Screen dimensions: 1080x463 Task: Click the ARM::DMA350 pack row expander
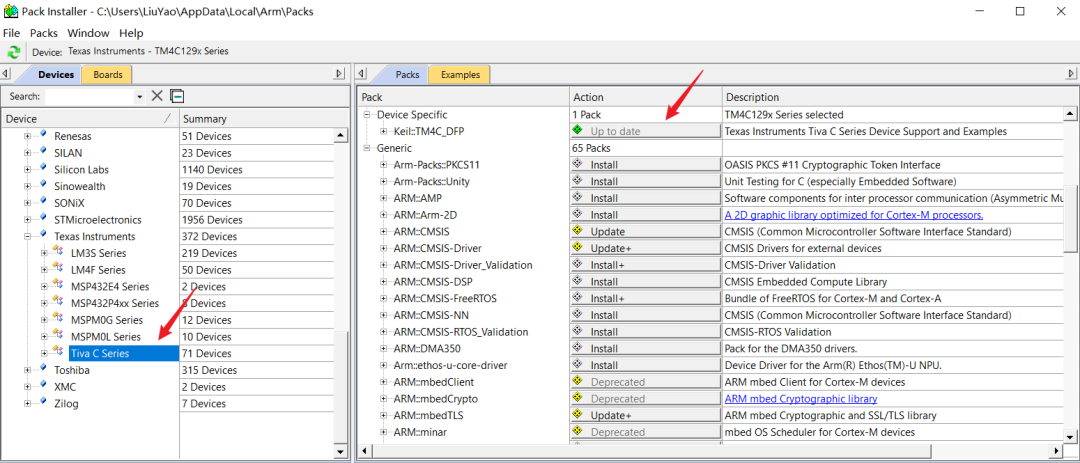pos(384,349)
